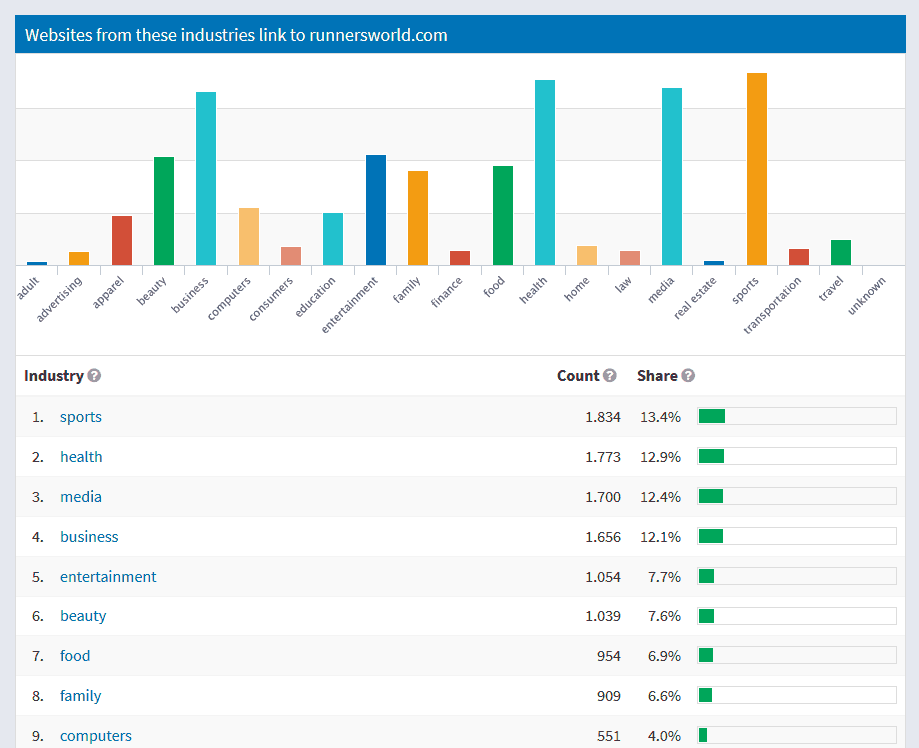This screenshot has width=919, height=748.
Task: Open the health industry link
Action: (x=81, y=456)
